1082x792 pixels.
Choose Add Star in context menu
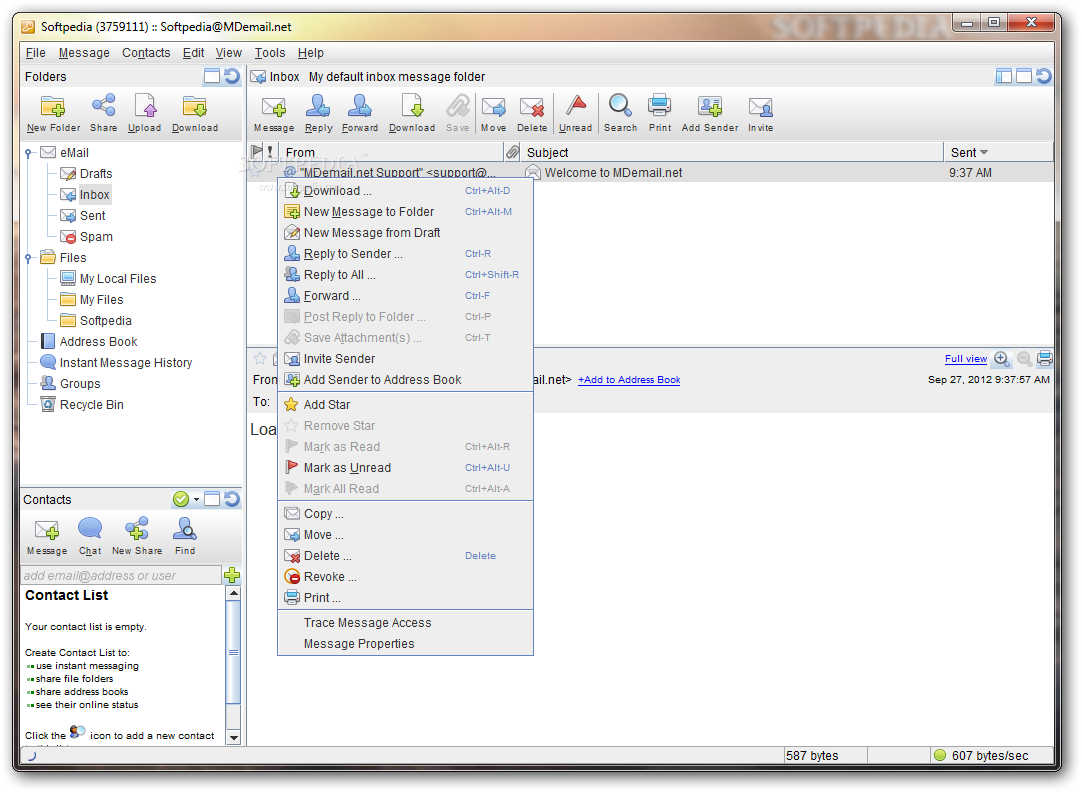click(x=405, y=405)
